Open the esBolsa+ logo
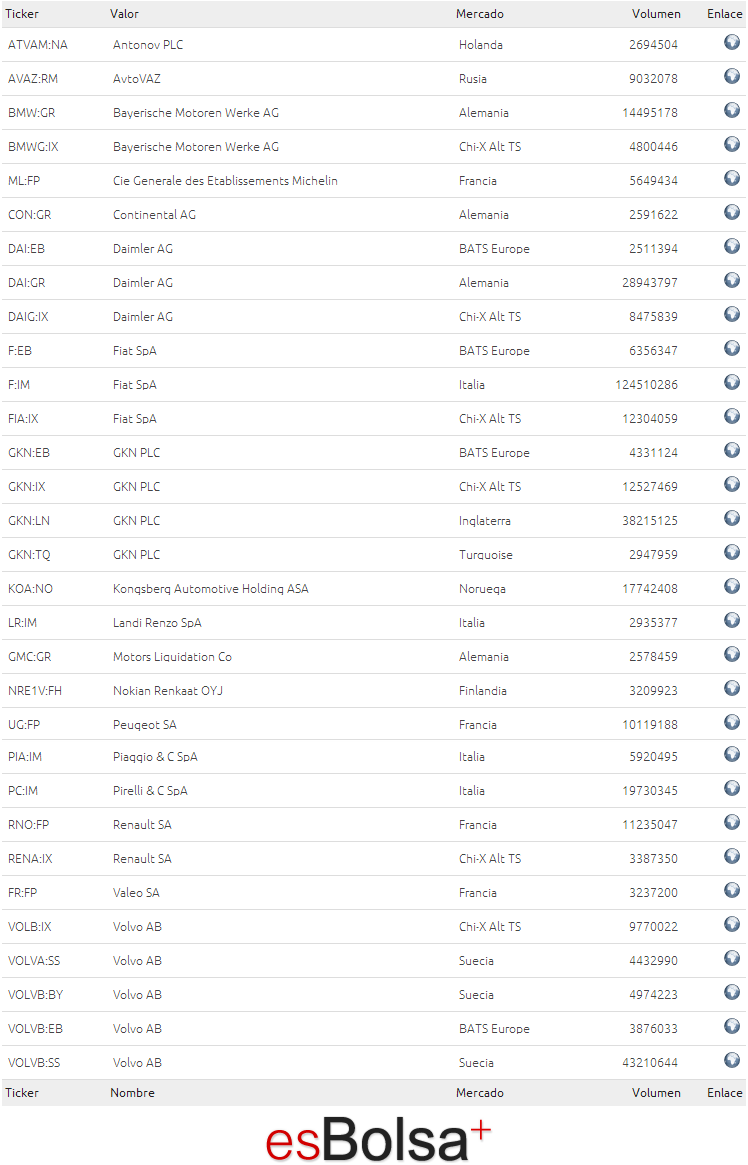This screenshot has width=748, height=1165. [377, 1138]
